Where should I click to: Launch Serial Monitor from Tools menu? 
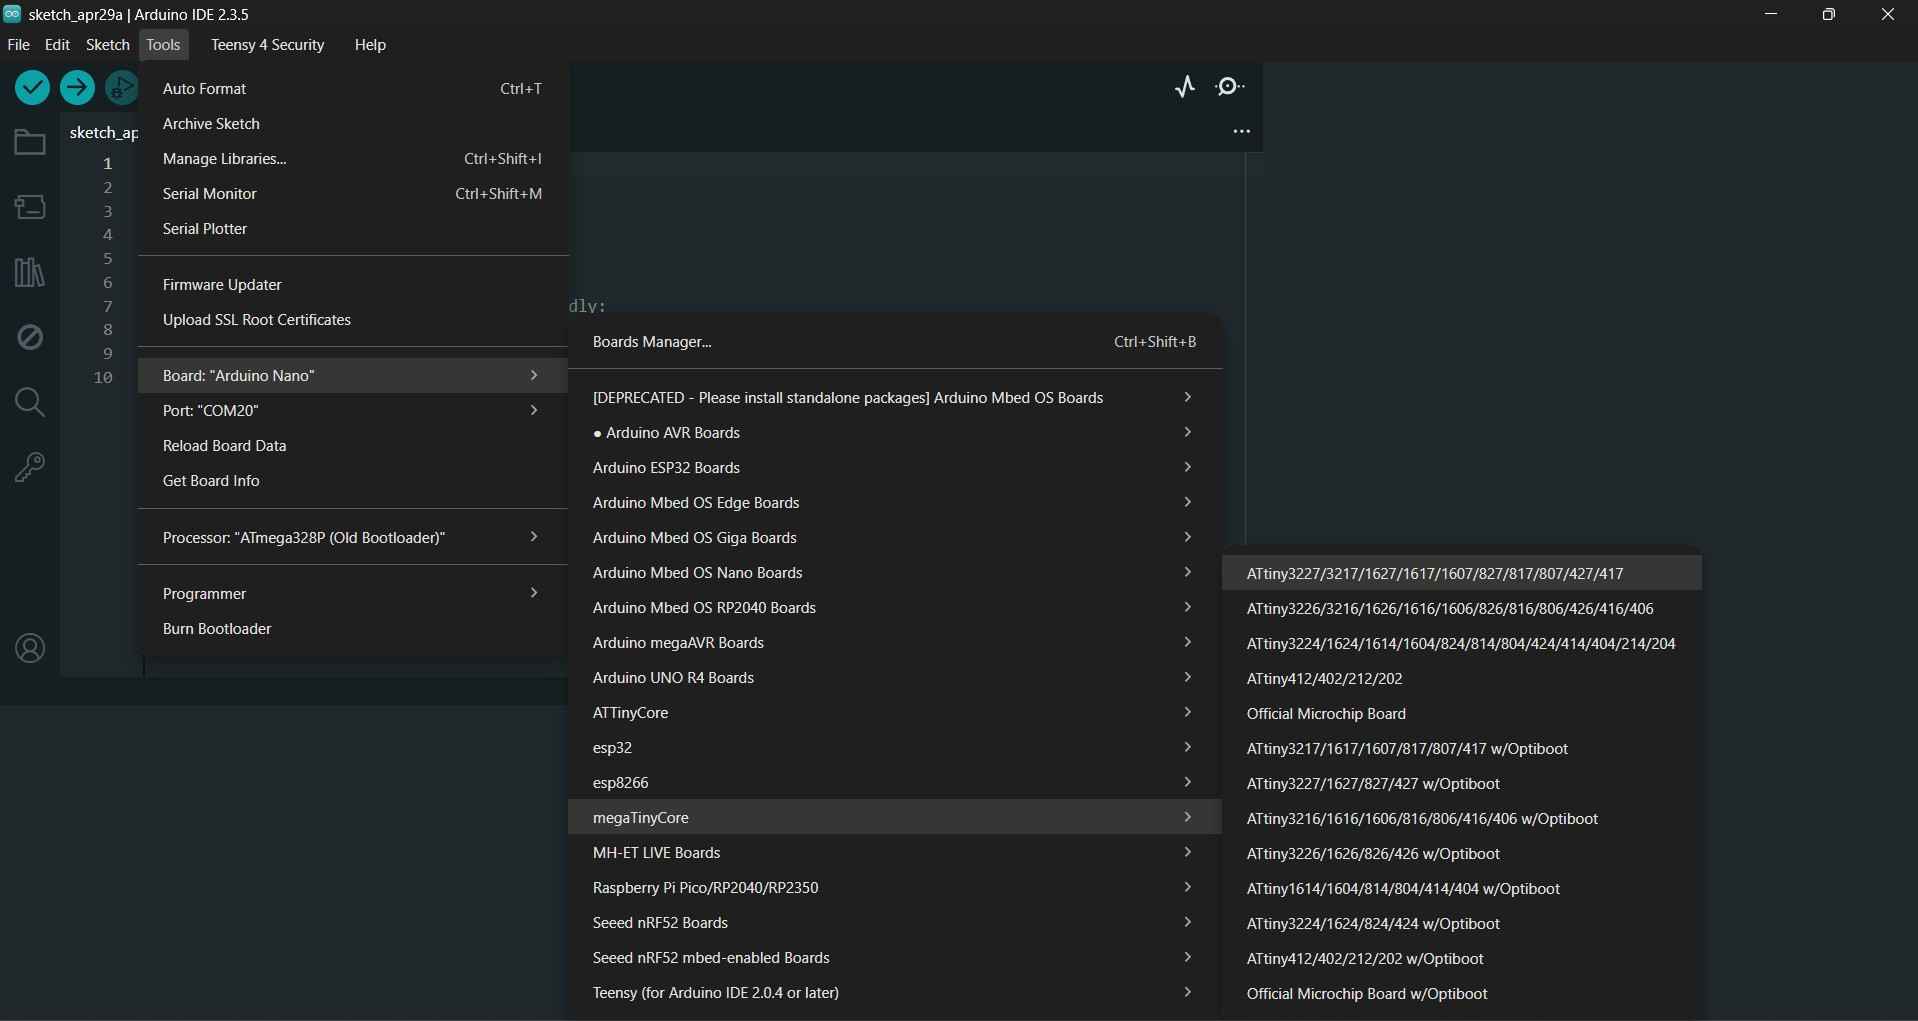pyautogui.click(x=353, y=194)
